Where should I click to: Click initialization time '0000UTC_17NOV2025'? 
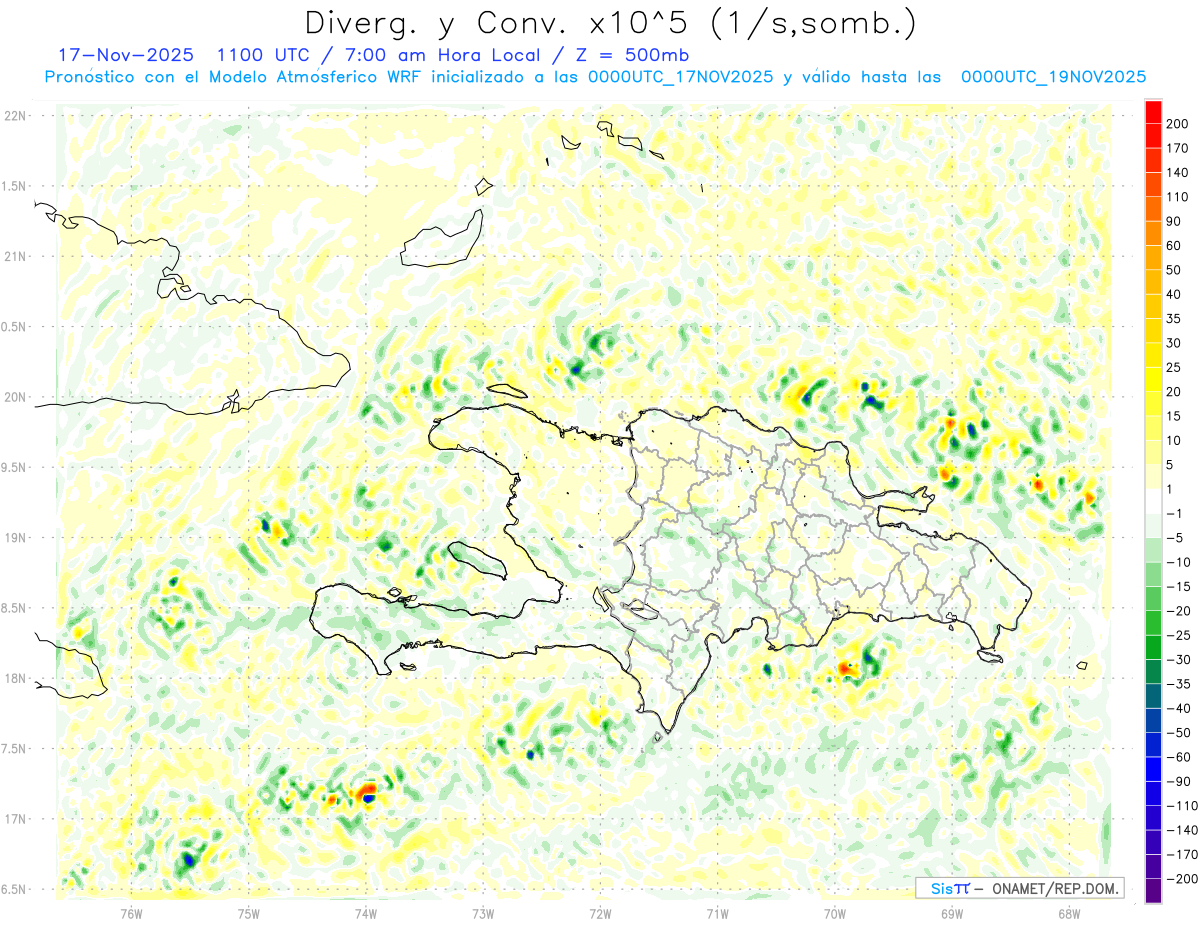click(680, 77)
